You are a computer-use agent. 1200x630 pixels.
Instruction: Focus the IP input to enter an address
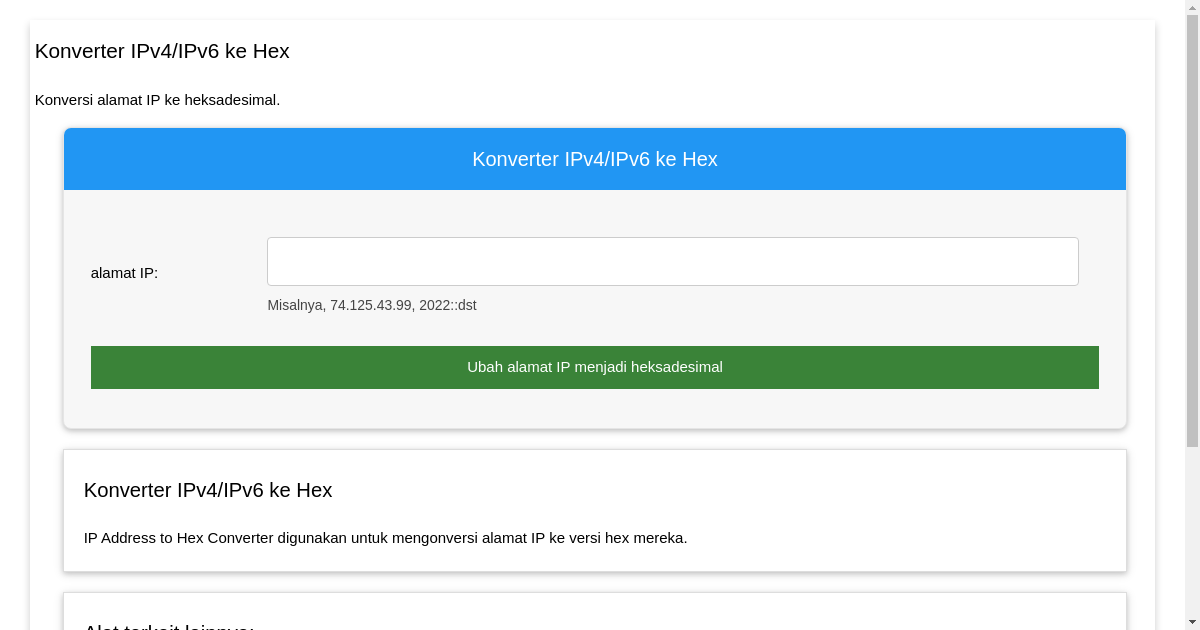point(672,261)
